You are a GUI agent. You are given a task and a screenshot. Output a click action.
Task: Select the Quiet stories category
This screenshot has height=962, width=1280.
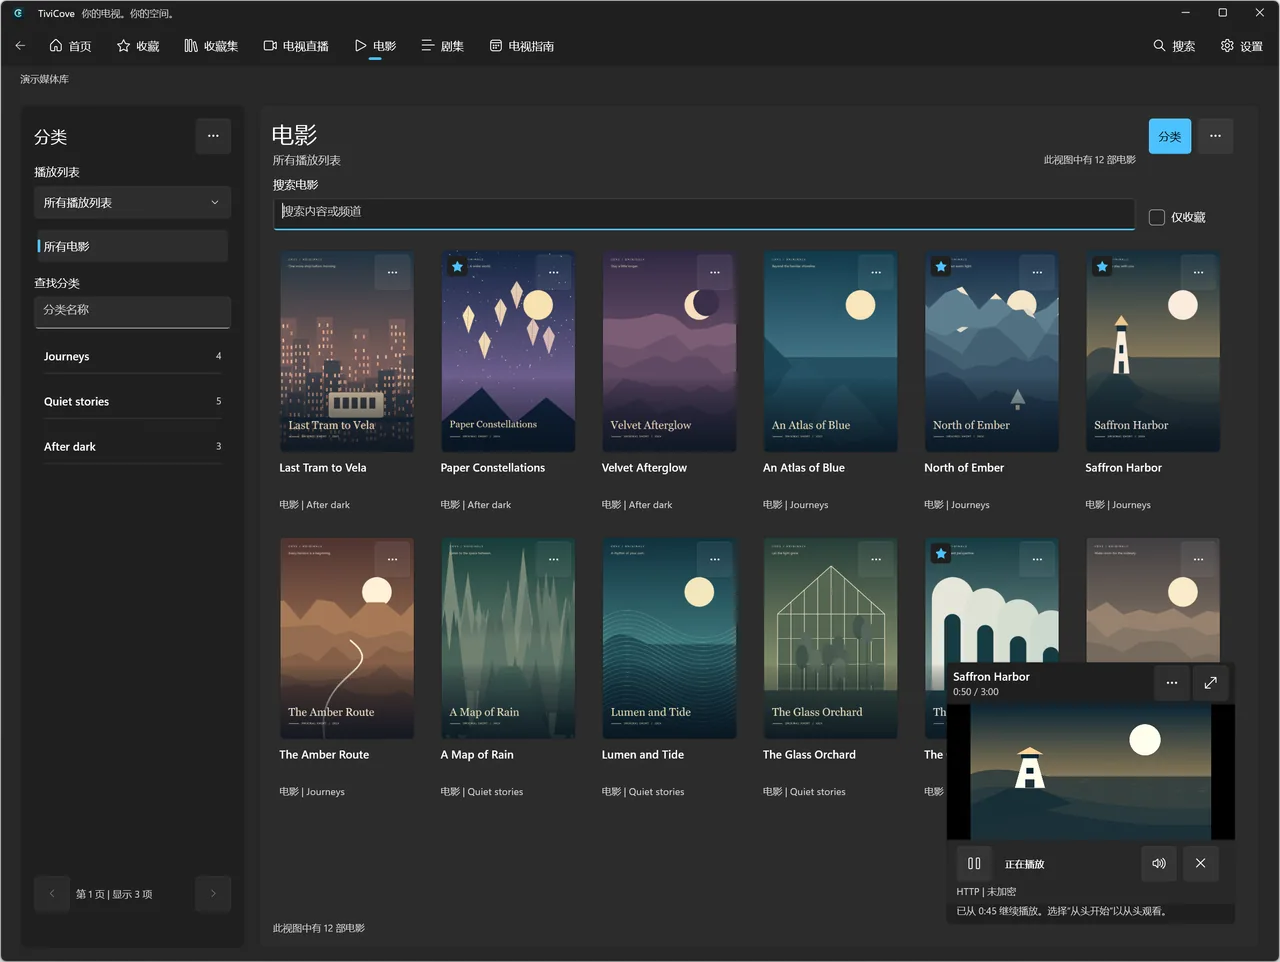click(x=132, y=401)
